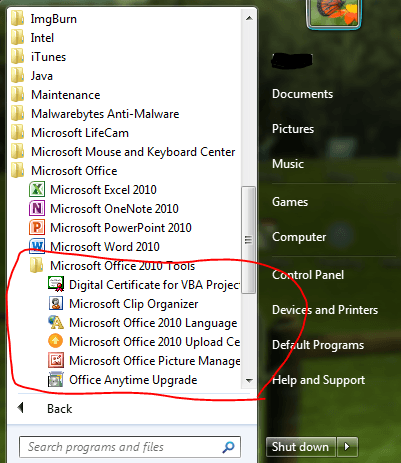
Task: Select the Microsoft Excel 2010 label
Action: point(103,190)
